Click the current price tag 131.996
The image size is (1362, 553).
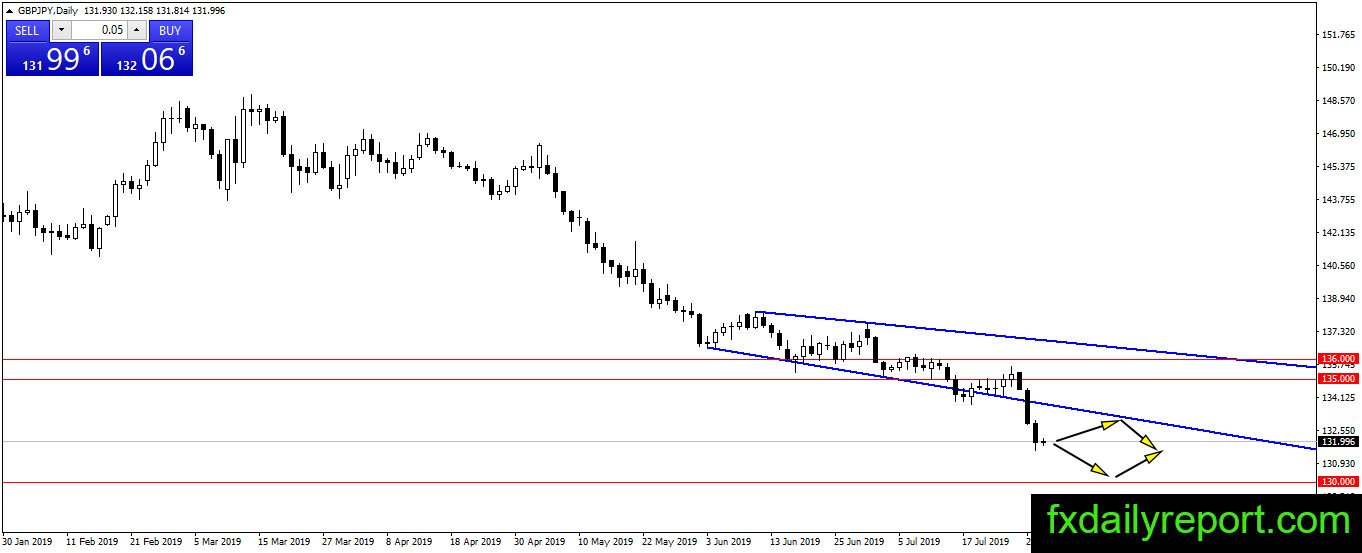pyautogui.click(x=1338, y=442)
